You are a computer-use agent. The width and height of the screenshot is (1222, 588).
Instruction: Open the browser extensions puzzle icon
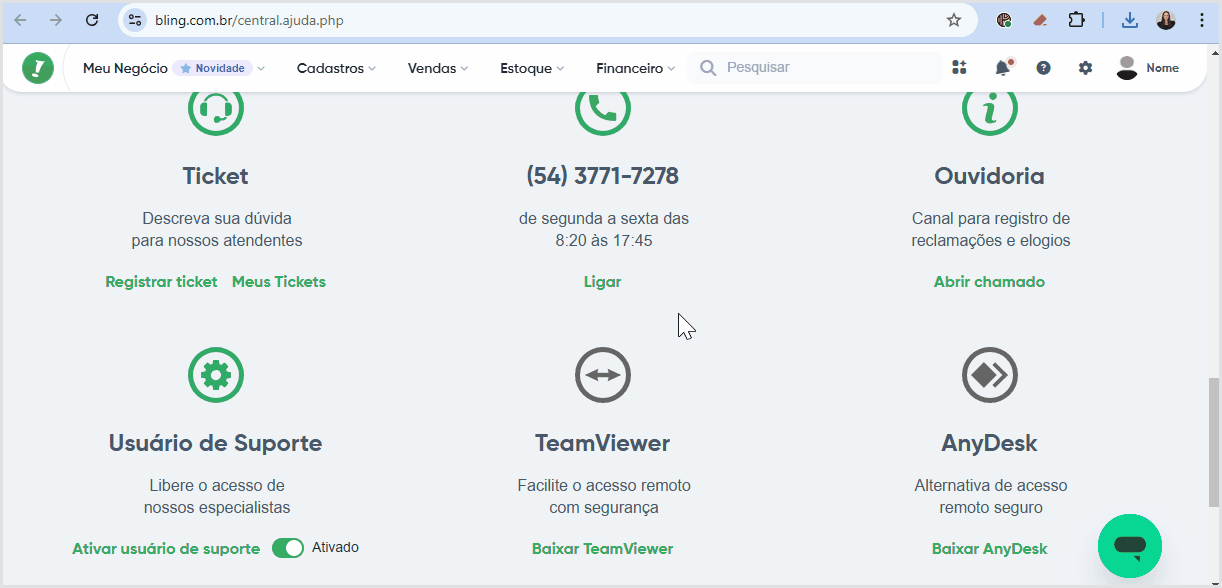pos(1077,20)
